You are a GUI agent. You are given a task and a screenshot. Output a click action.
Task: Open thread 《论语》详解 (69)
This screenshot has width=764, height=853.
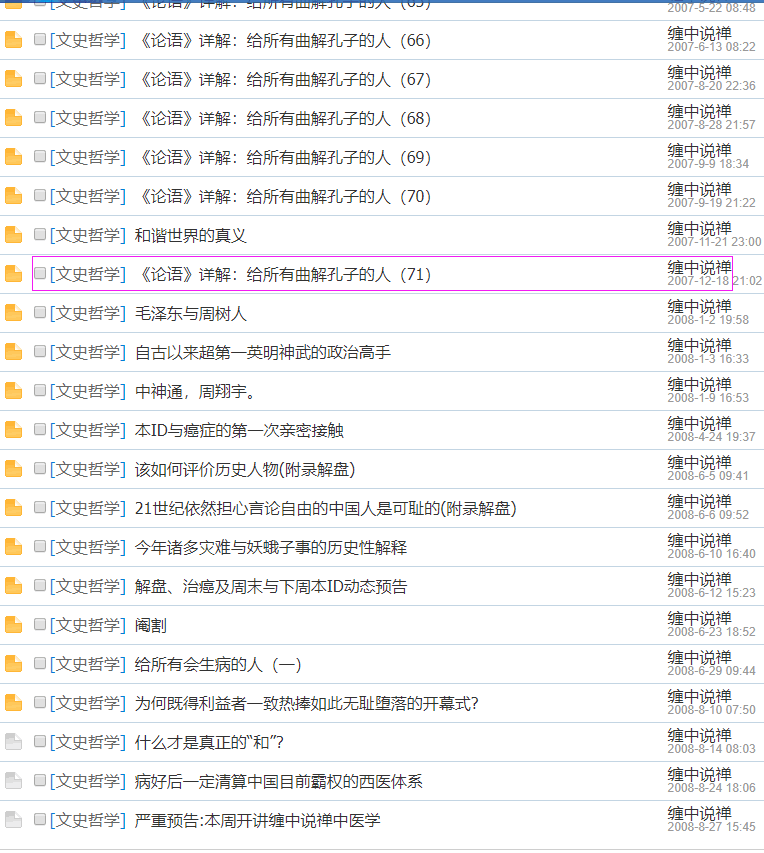283,158
